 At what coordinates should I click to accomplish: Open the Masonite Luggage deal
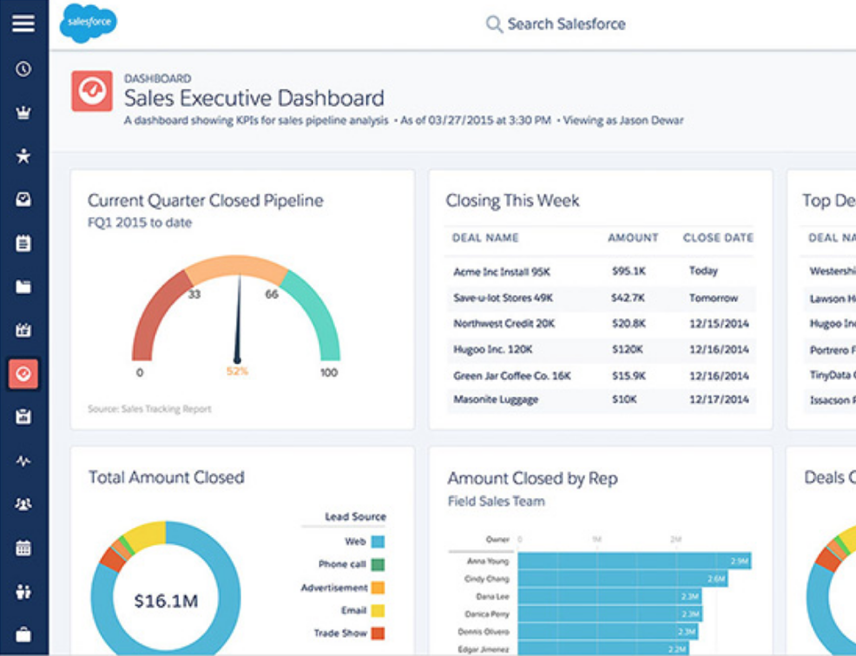(x=496, y=399)
